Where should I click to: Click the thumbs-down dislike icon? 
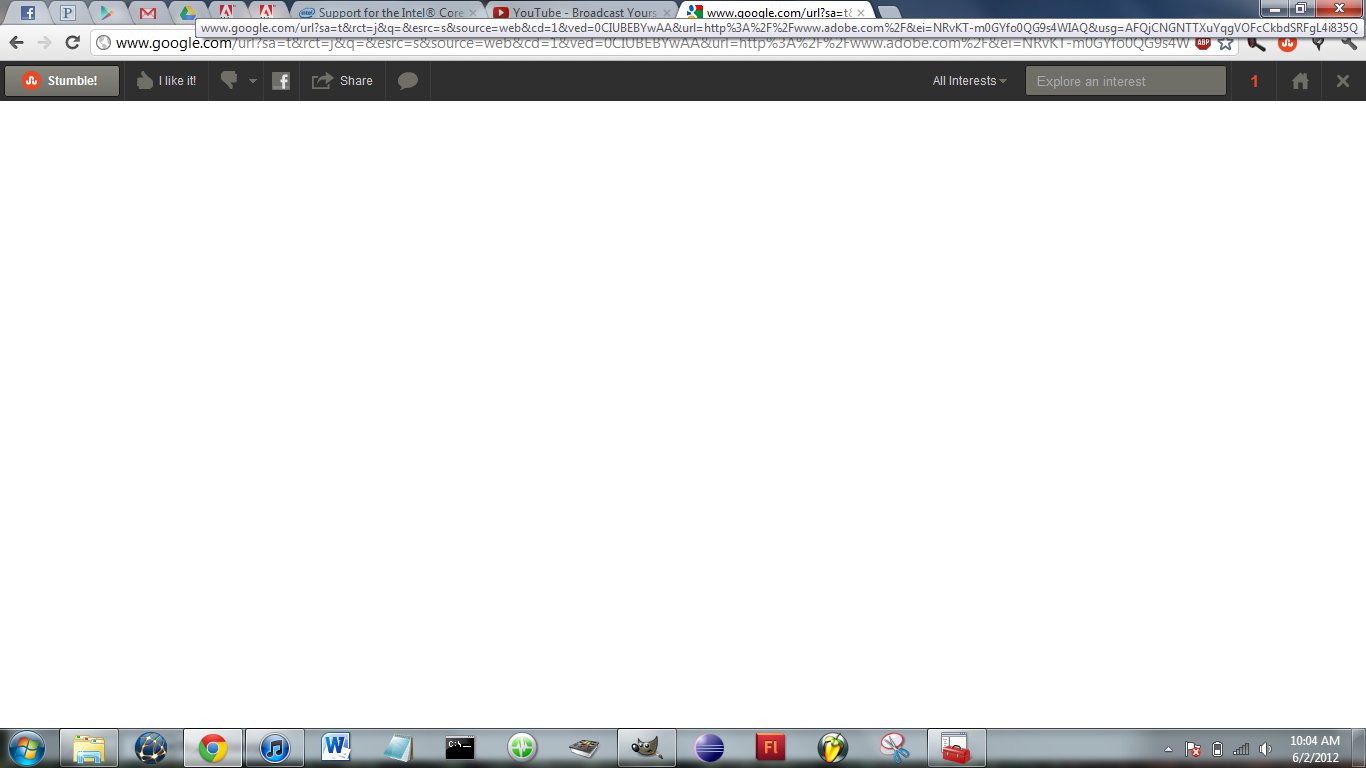(x=227, y=80)
